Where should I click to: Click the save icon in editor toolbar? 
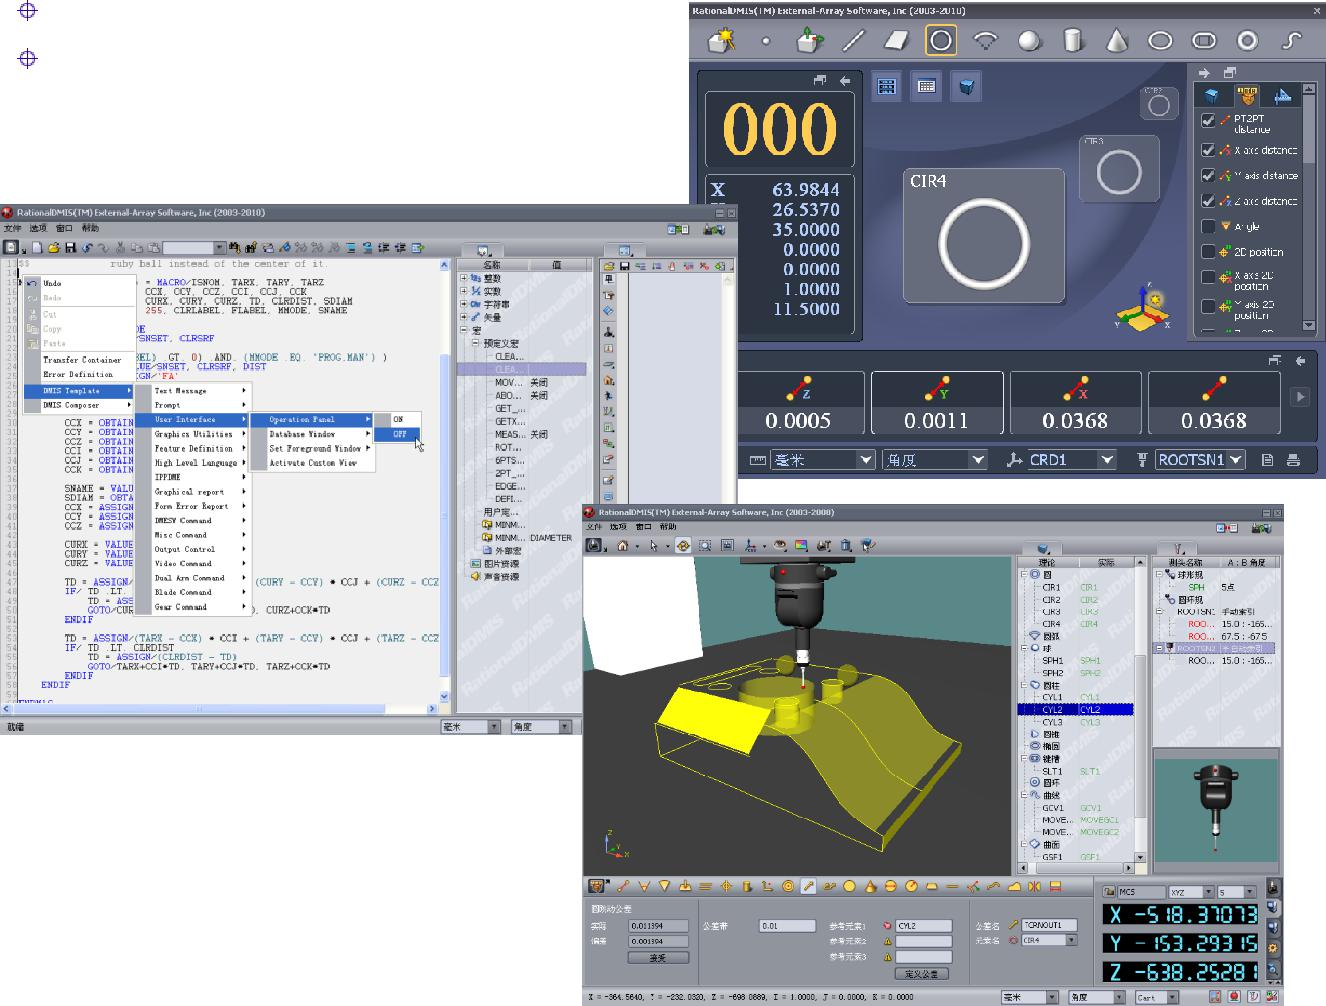point(70,247)
